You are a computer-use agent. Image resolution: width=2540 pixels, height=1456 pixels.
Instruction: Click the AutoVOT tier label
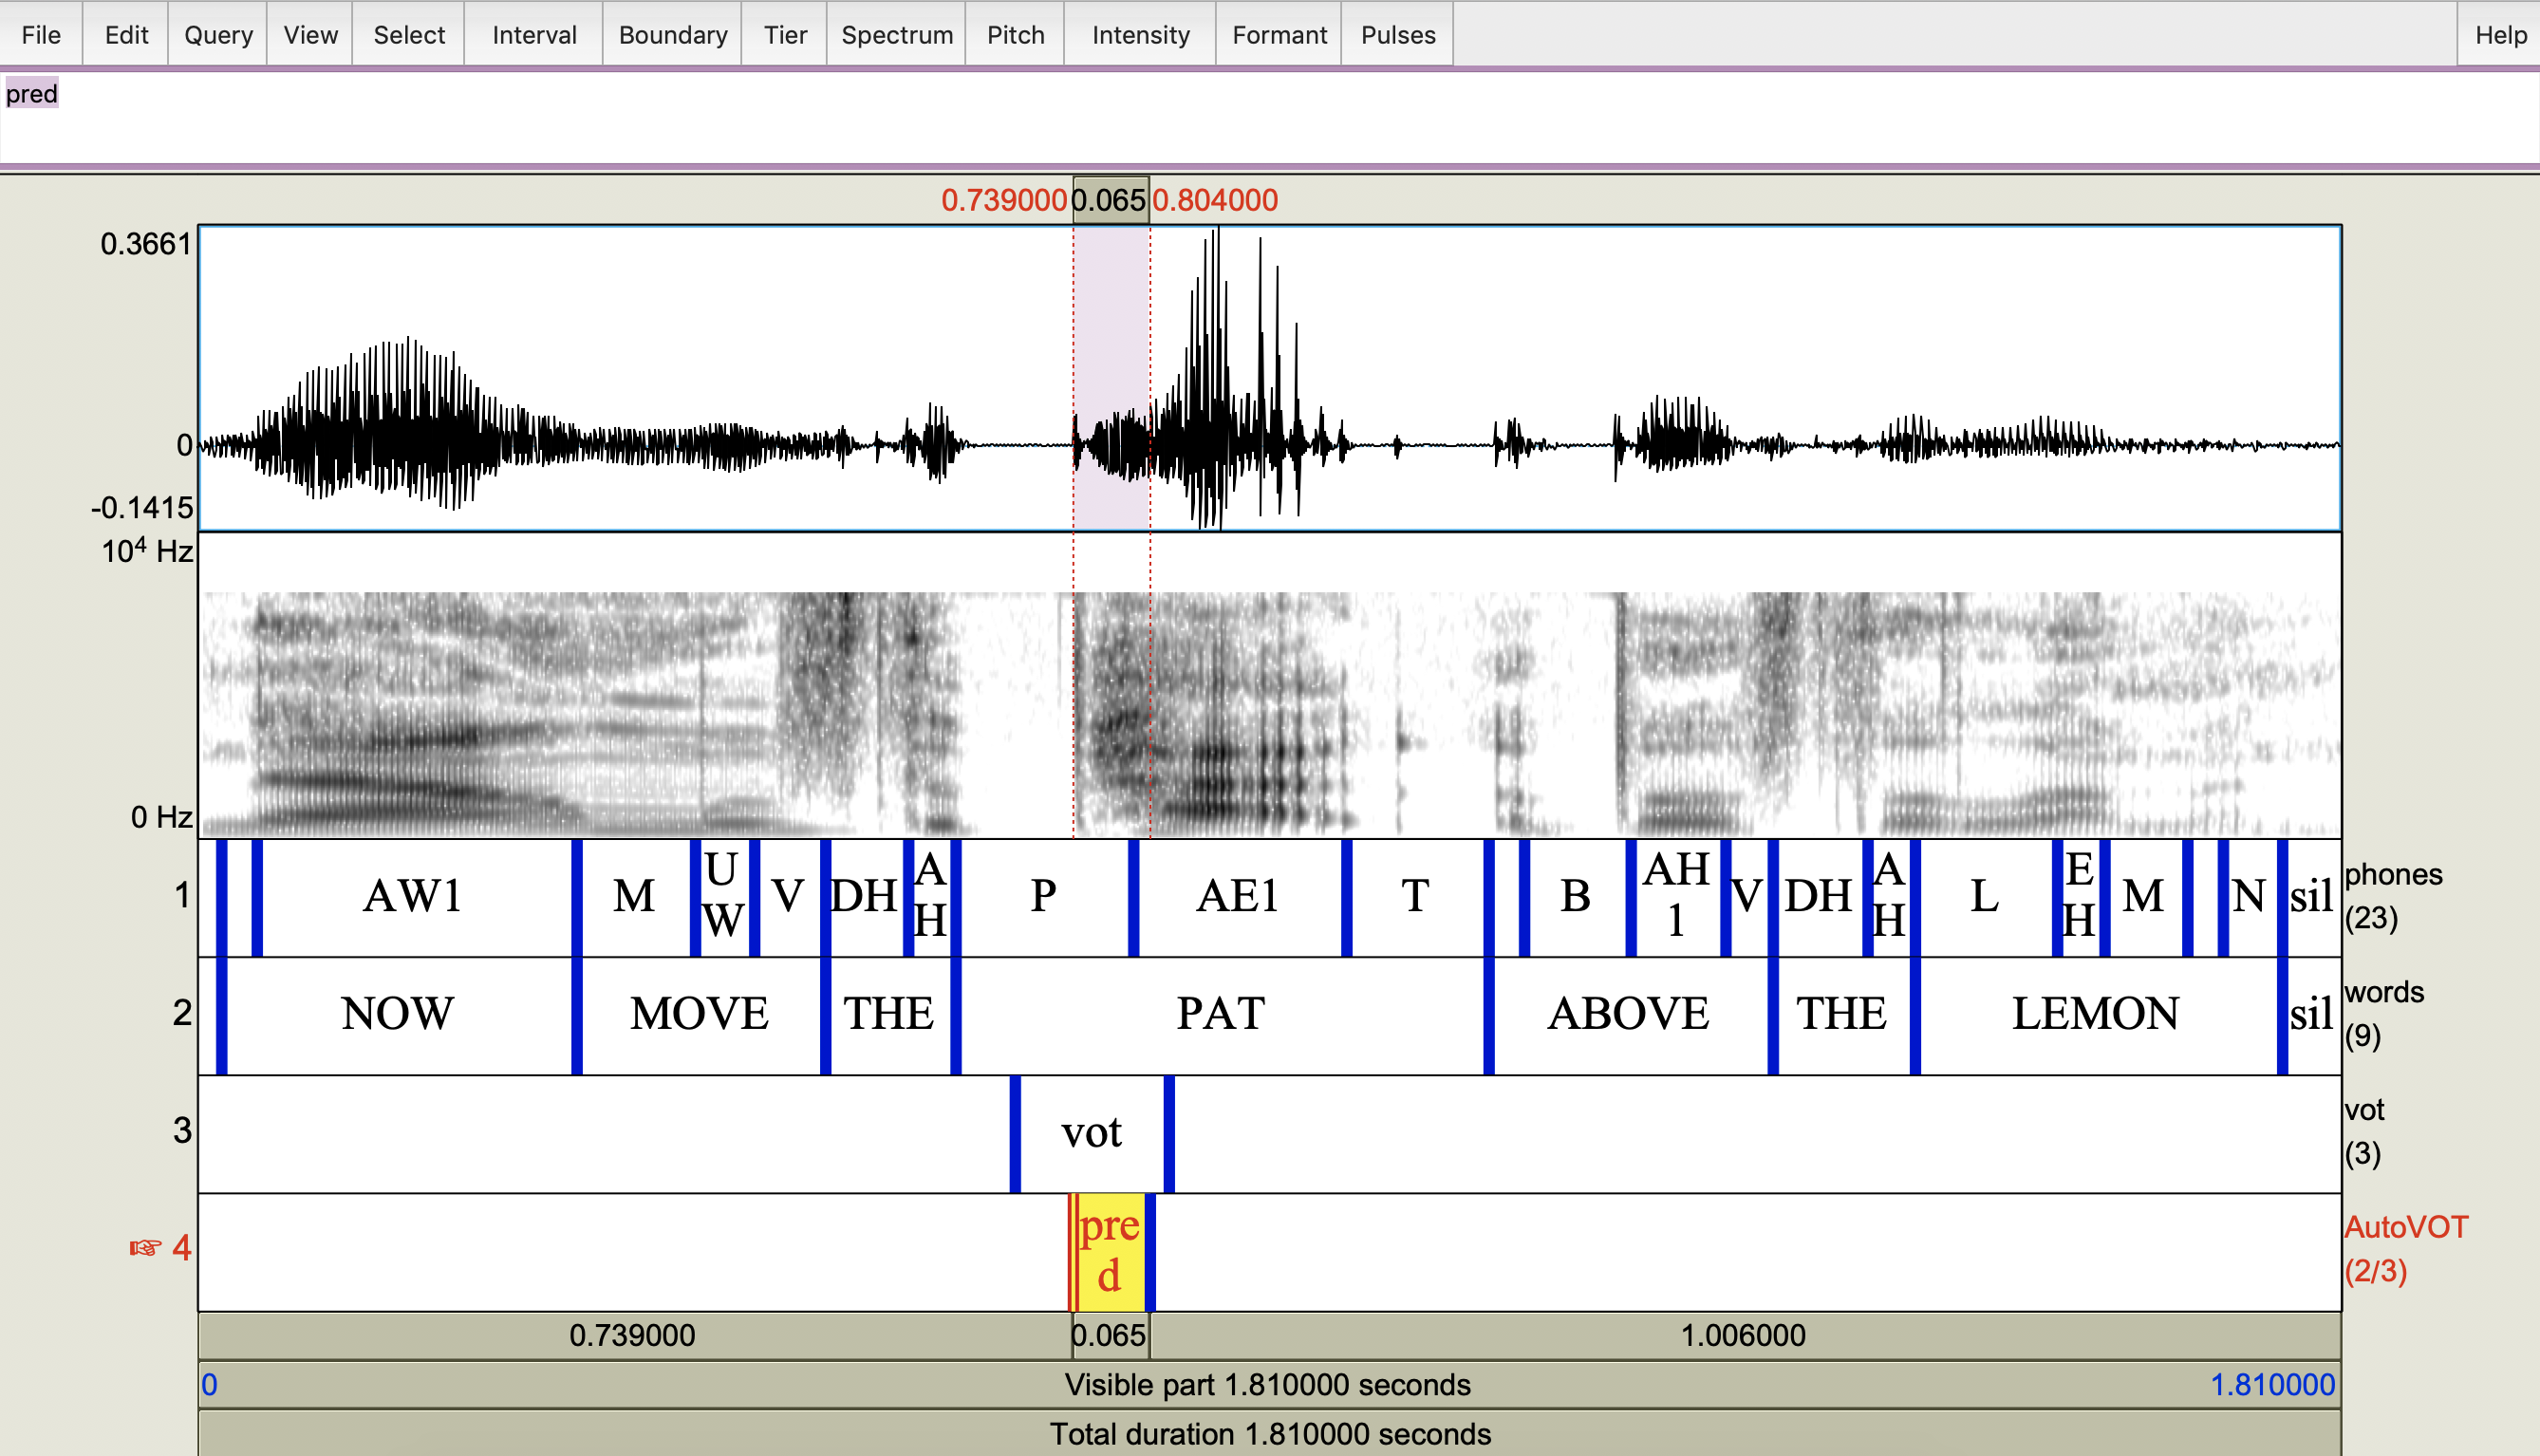pos(2406,1250)
